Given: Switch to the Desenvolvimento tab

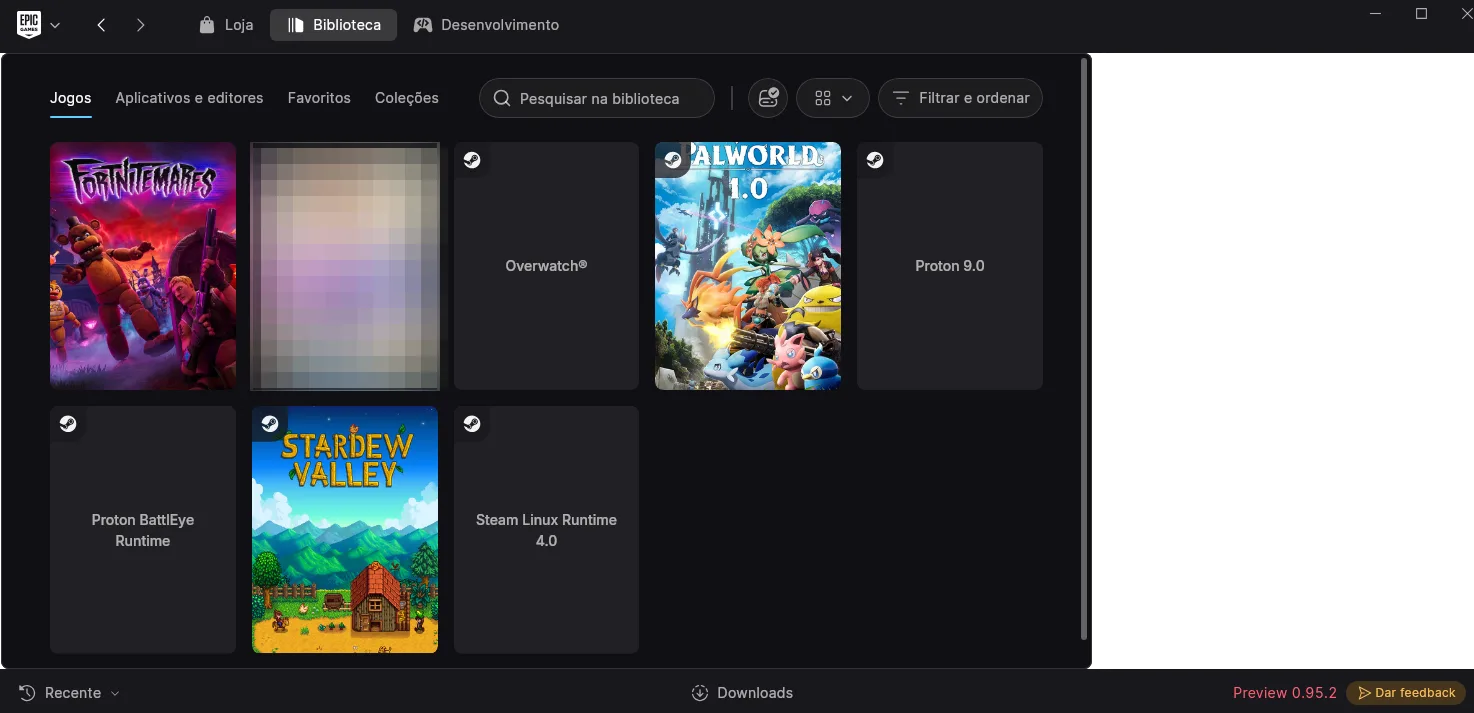Looking at the screenshot, I should coord(486,25).
